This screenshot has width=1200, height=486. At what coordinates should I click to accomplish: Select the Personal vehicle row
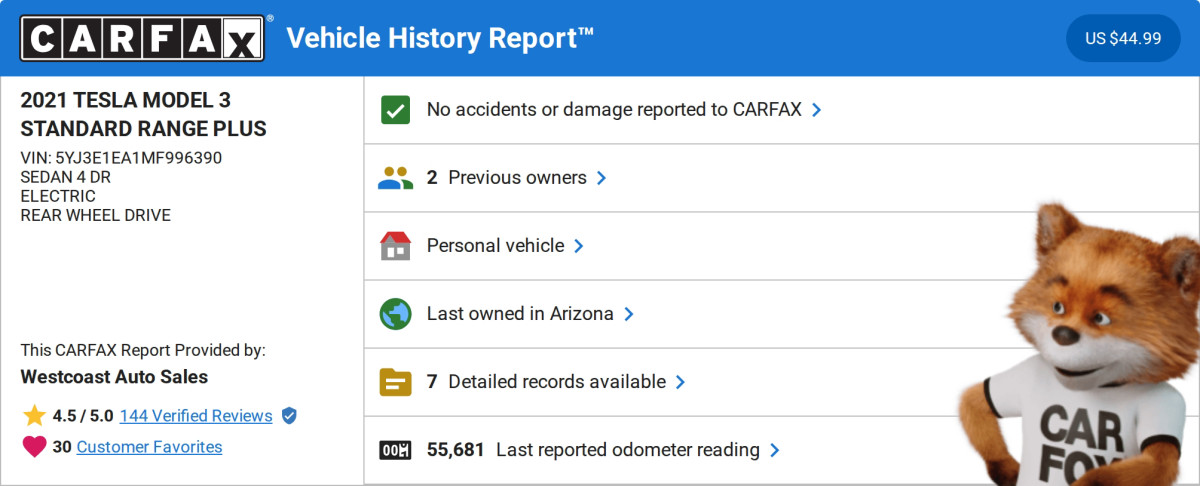495,246
